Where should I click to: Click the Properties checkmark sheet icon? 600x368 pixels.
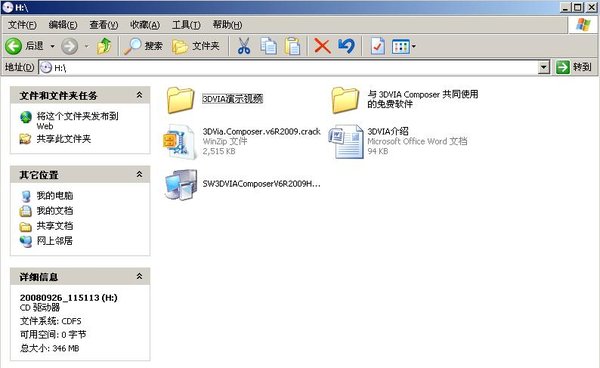(378, 46)
